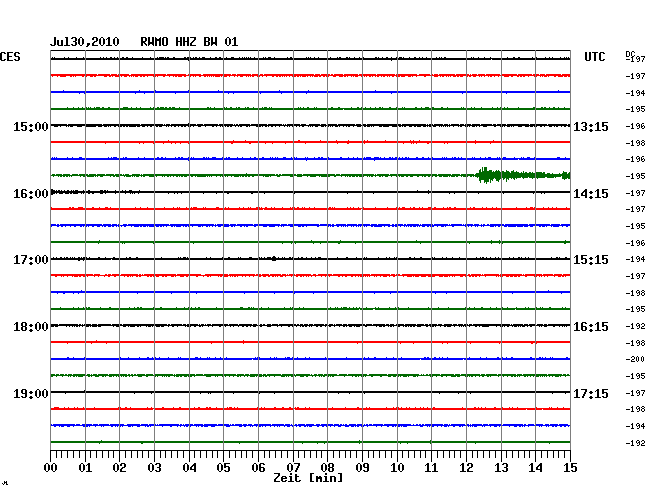Click the date label Jul30,2010
Image resolution: width=650 pixels, height=494 pixels.
(x=85, y=42)
